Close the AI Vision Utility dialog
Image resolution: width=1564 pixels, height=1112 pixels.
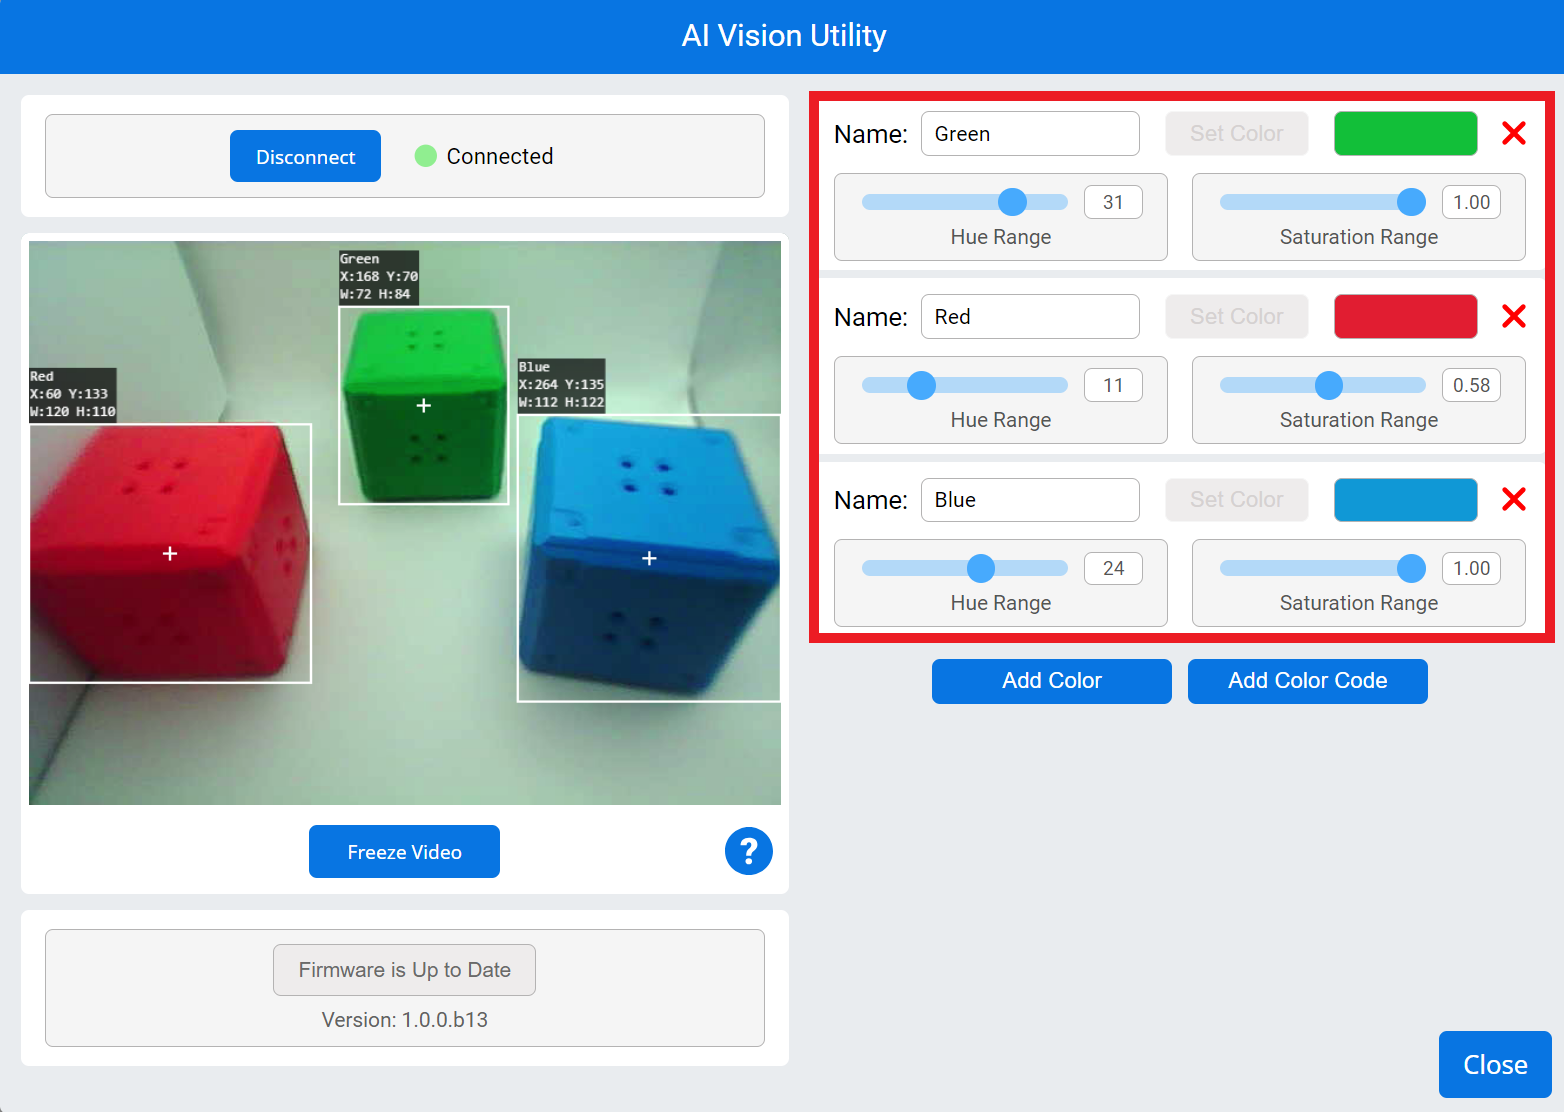[1494, 1064]
